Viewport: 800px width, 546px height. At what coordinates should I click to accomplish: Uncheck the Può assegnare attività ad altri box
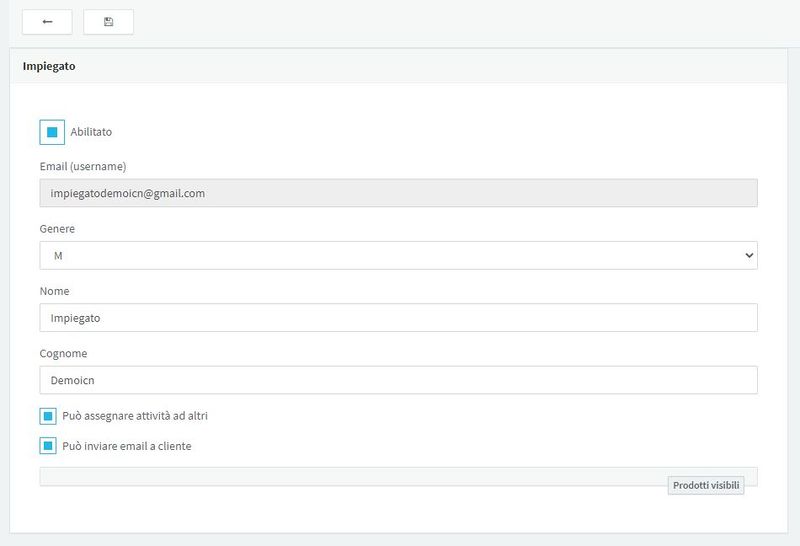tap(48, 416)
